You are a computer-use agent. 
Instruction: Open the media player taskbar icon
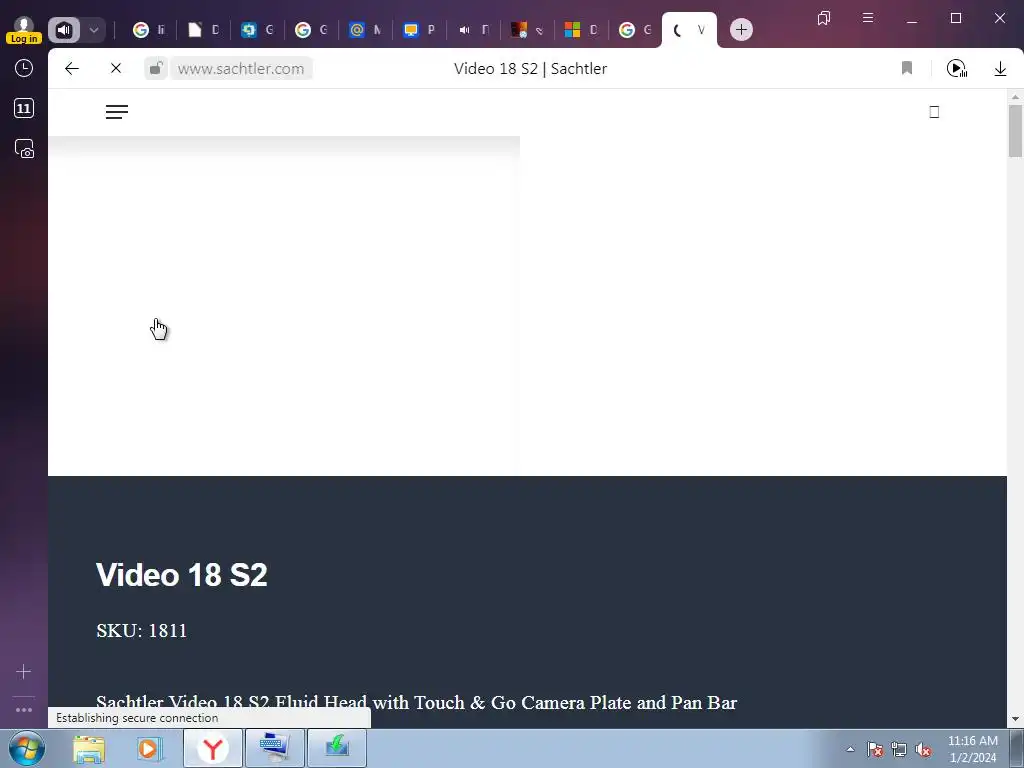point(149,748)
